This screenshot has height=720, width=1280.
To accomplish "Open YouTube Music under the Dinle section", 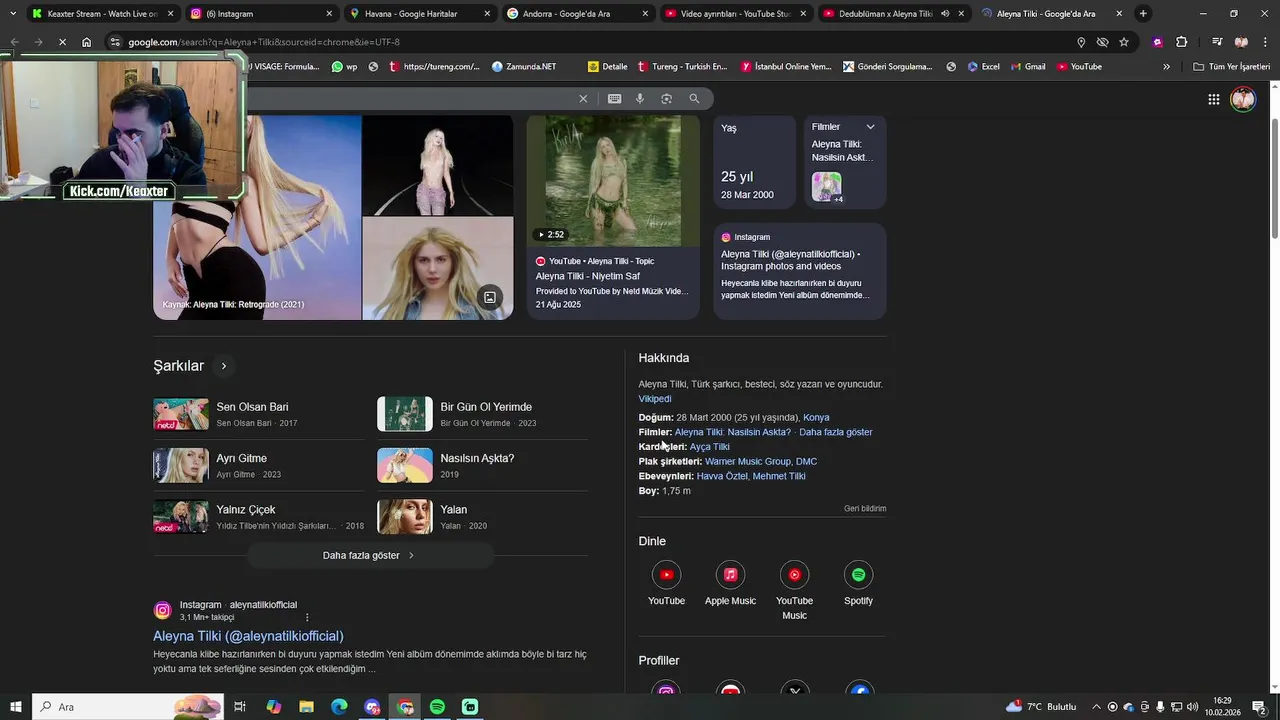I will click(x=794, y=591).
